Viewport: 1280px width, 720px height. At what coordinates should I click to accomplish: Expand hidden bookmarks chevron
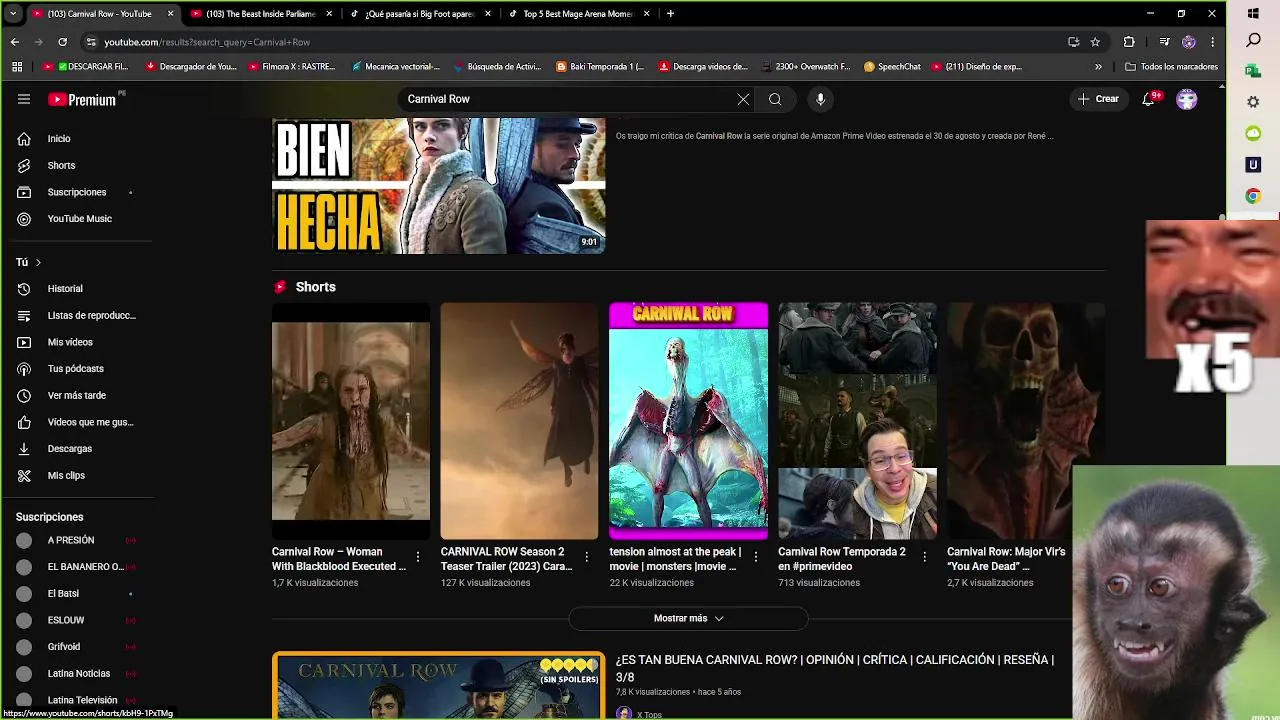click(1098, 67)
